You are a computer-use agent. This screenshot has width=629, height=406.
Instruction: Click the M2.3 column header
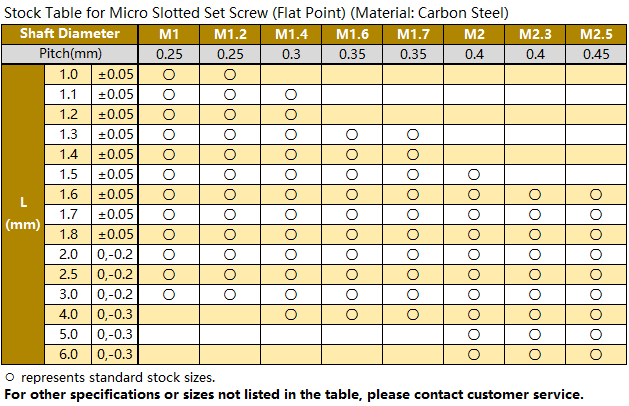point(535,34)
